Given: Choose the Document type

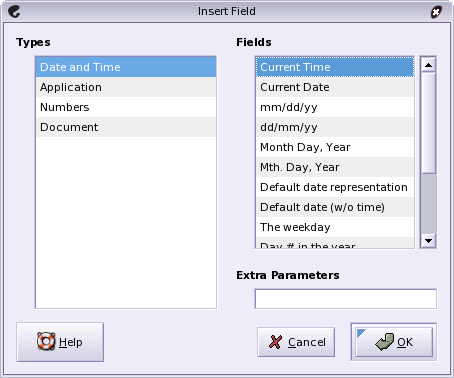Looking at the screenshot, I should (x=126, y=127).
